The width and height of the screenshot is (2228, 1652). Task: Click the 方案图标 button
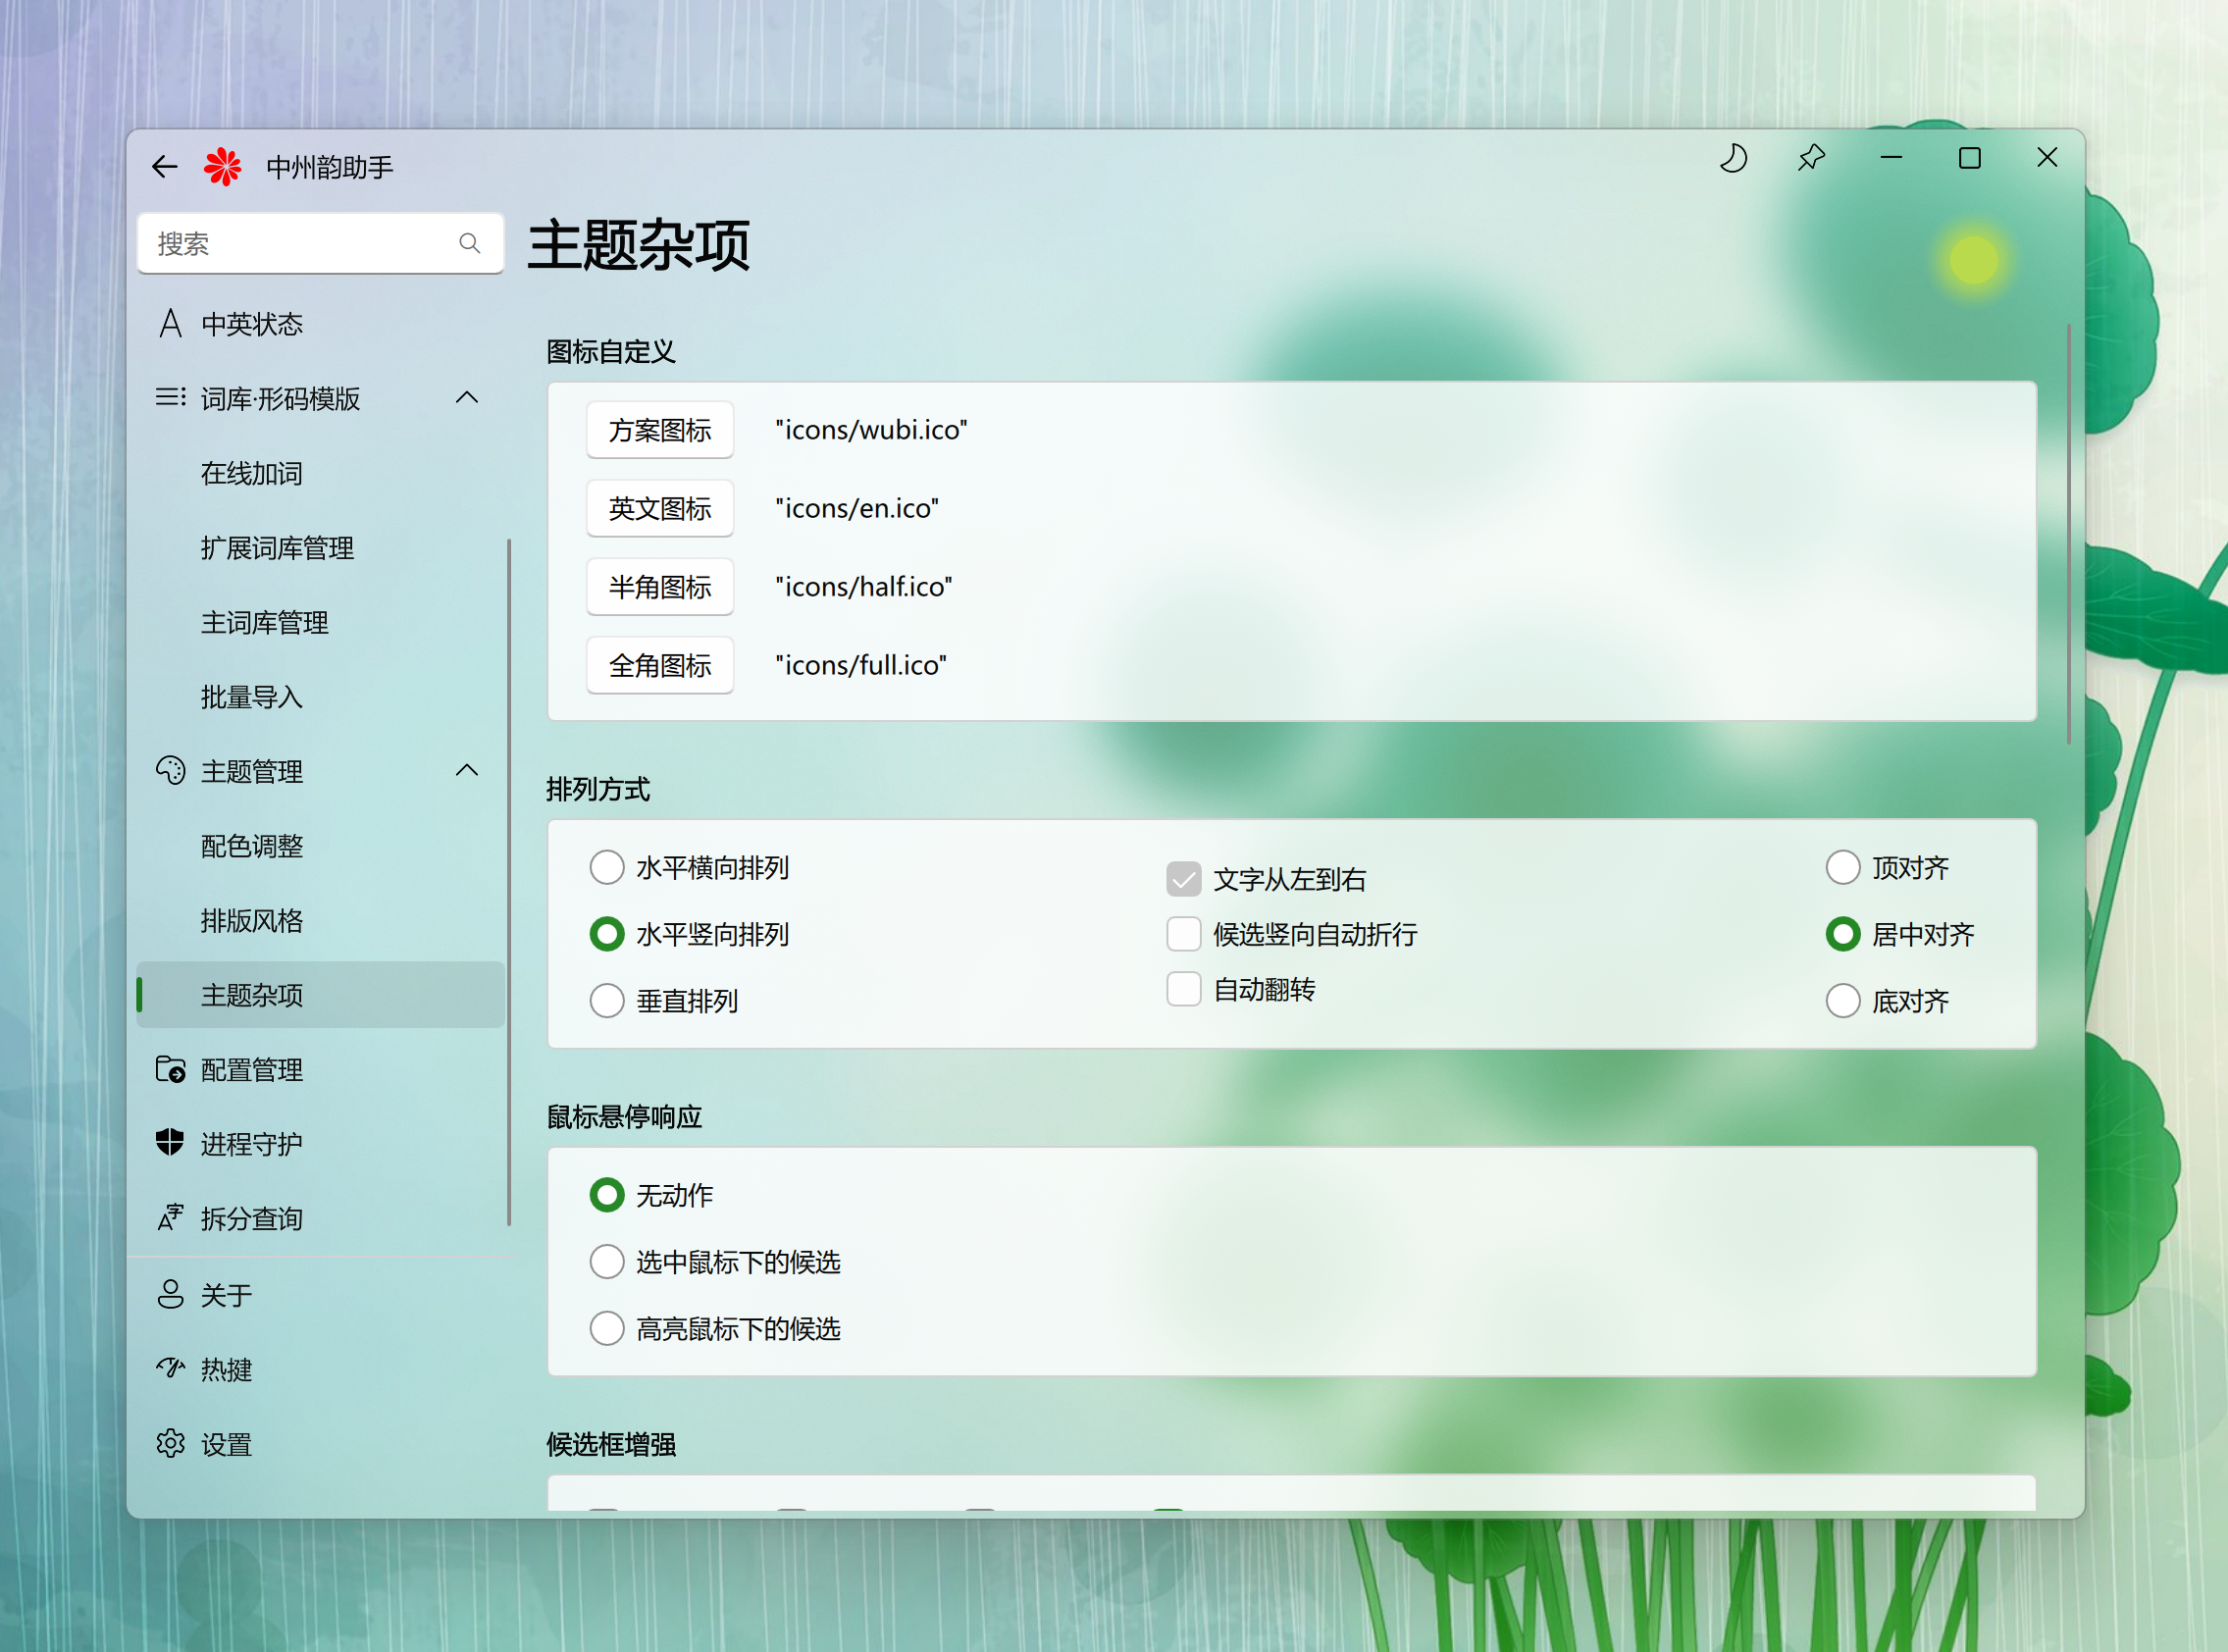[659, 430]
